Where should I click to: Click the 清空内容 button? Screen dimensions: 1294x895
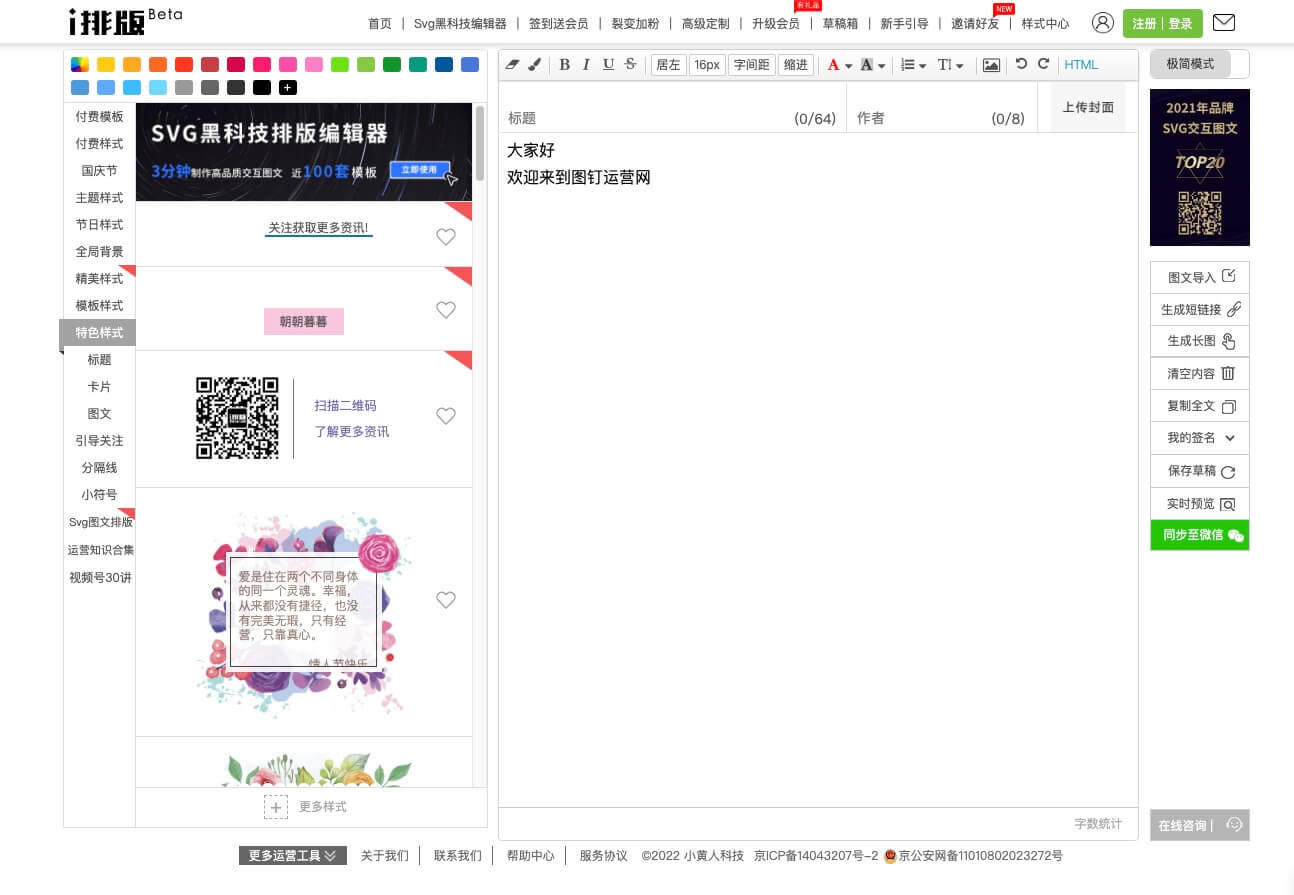point(1200,374)
